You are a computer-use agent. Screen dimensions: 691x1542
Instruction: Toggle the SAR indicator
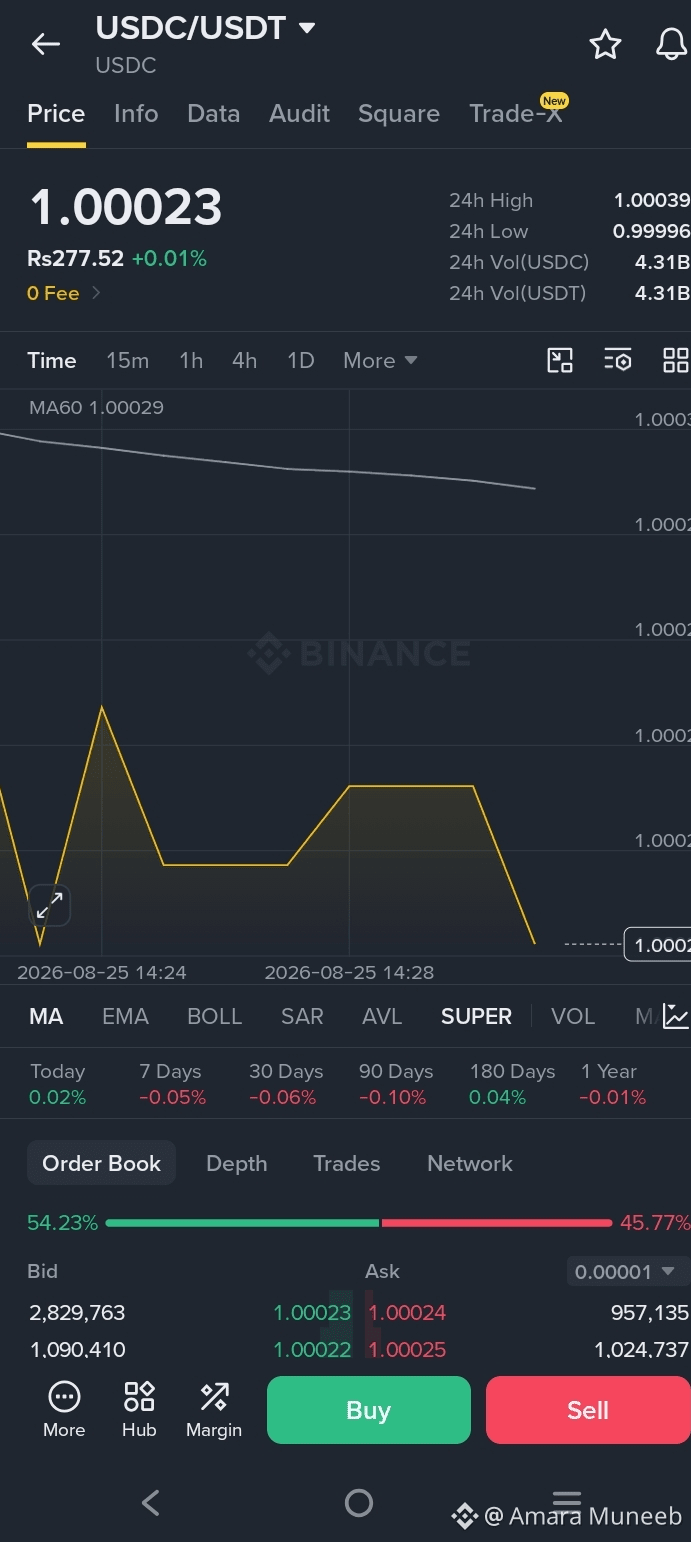pyautogui.click(x=302, y=1016)
